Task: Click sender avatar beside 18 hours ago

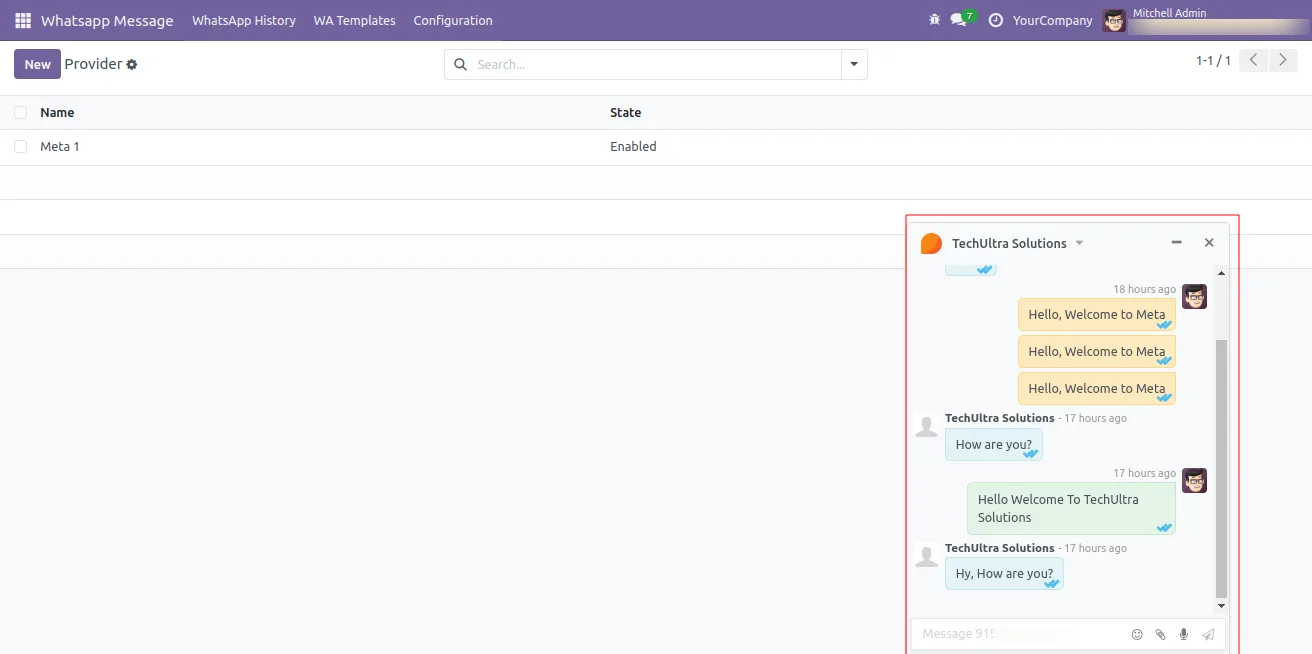Action: (x=1194, y=296)
